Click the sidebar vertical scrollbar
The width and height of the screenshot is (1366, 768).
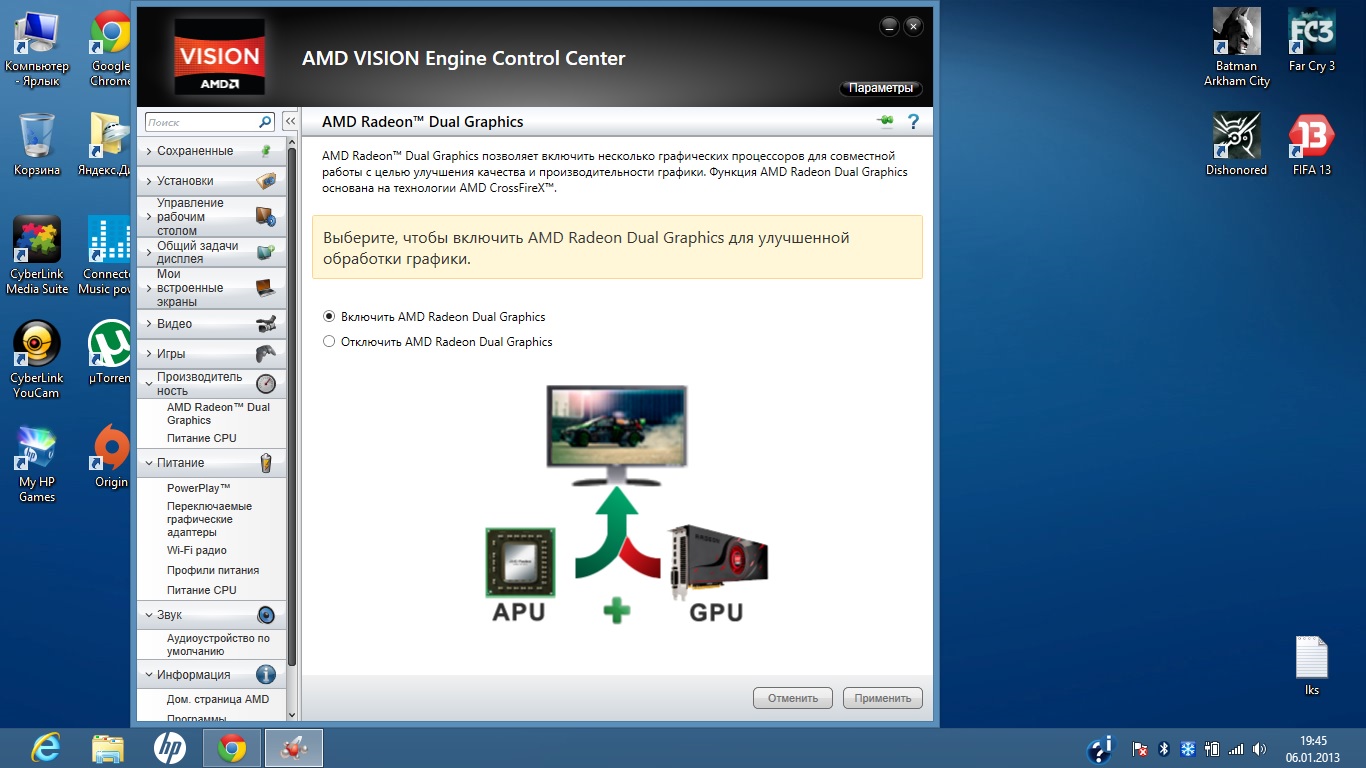tap(292, 405)
